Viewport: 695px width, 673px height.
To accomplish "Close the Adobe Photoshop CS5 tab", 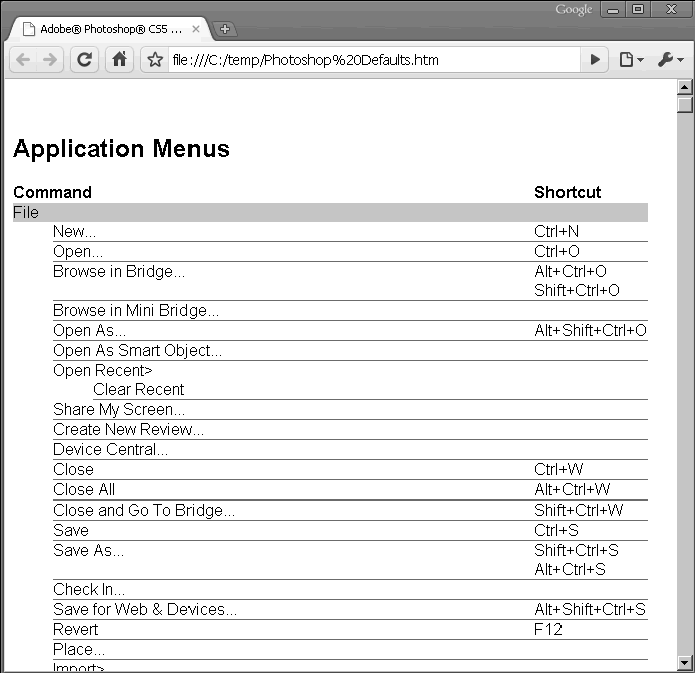I will click(x=195, y=29).
